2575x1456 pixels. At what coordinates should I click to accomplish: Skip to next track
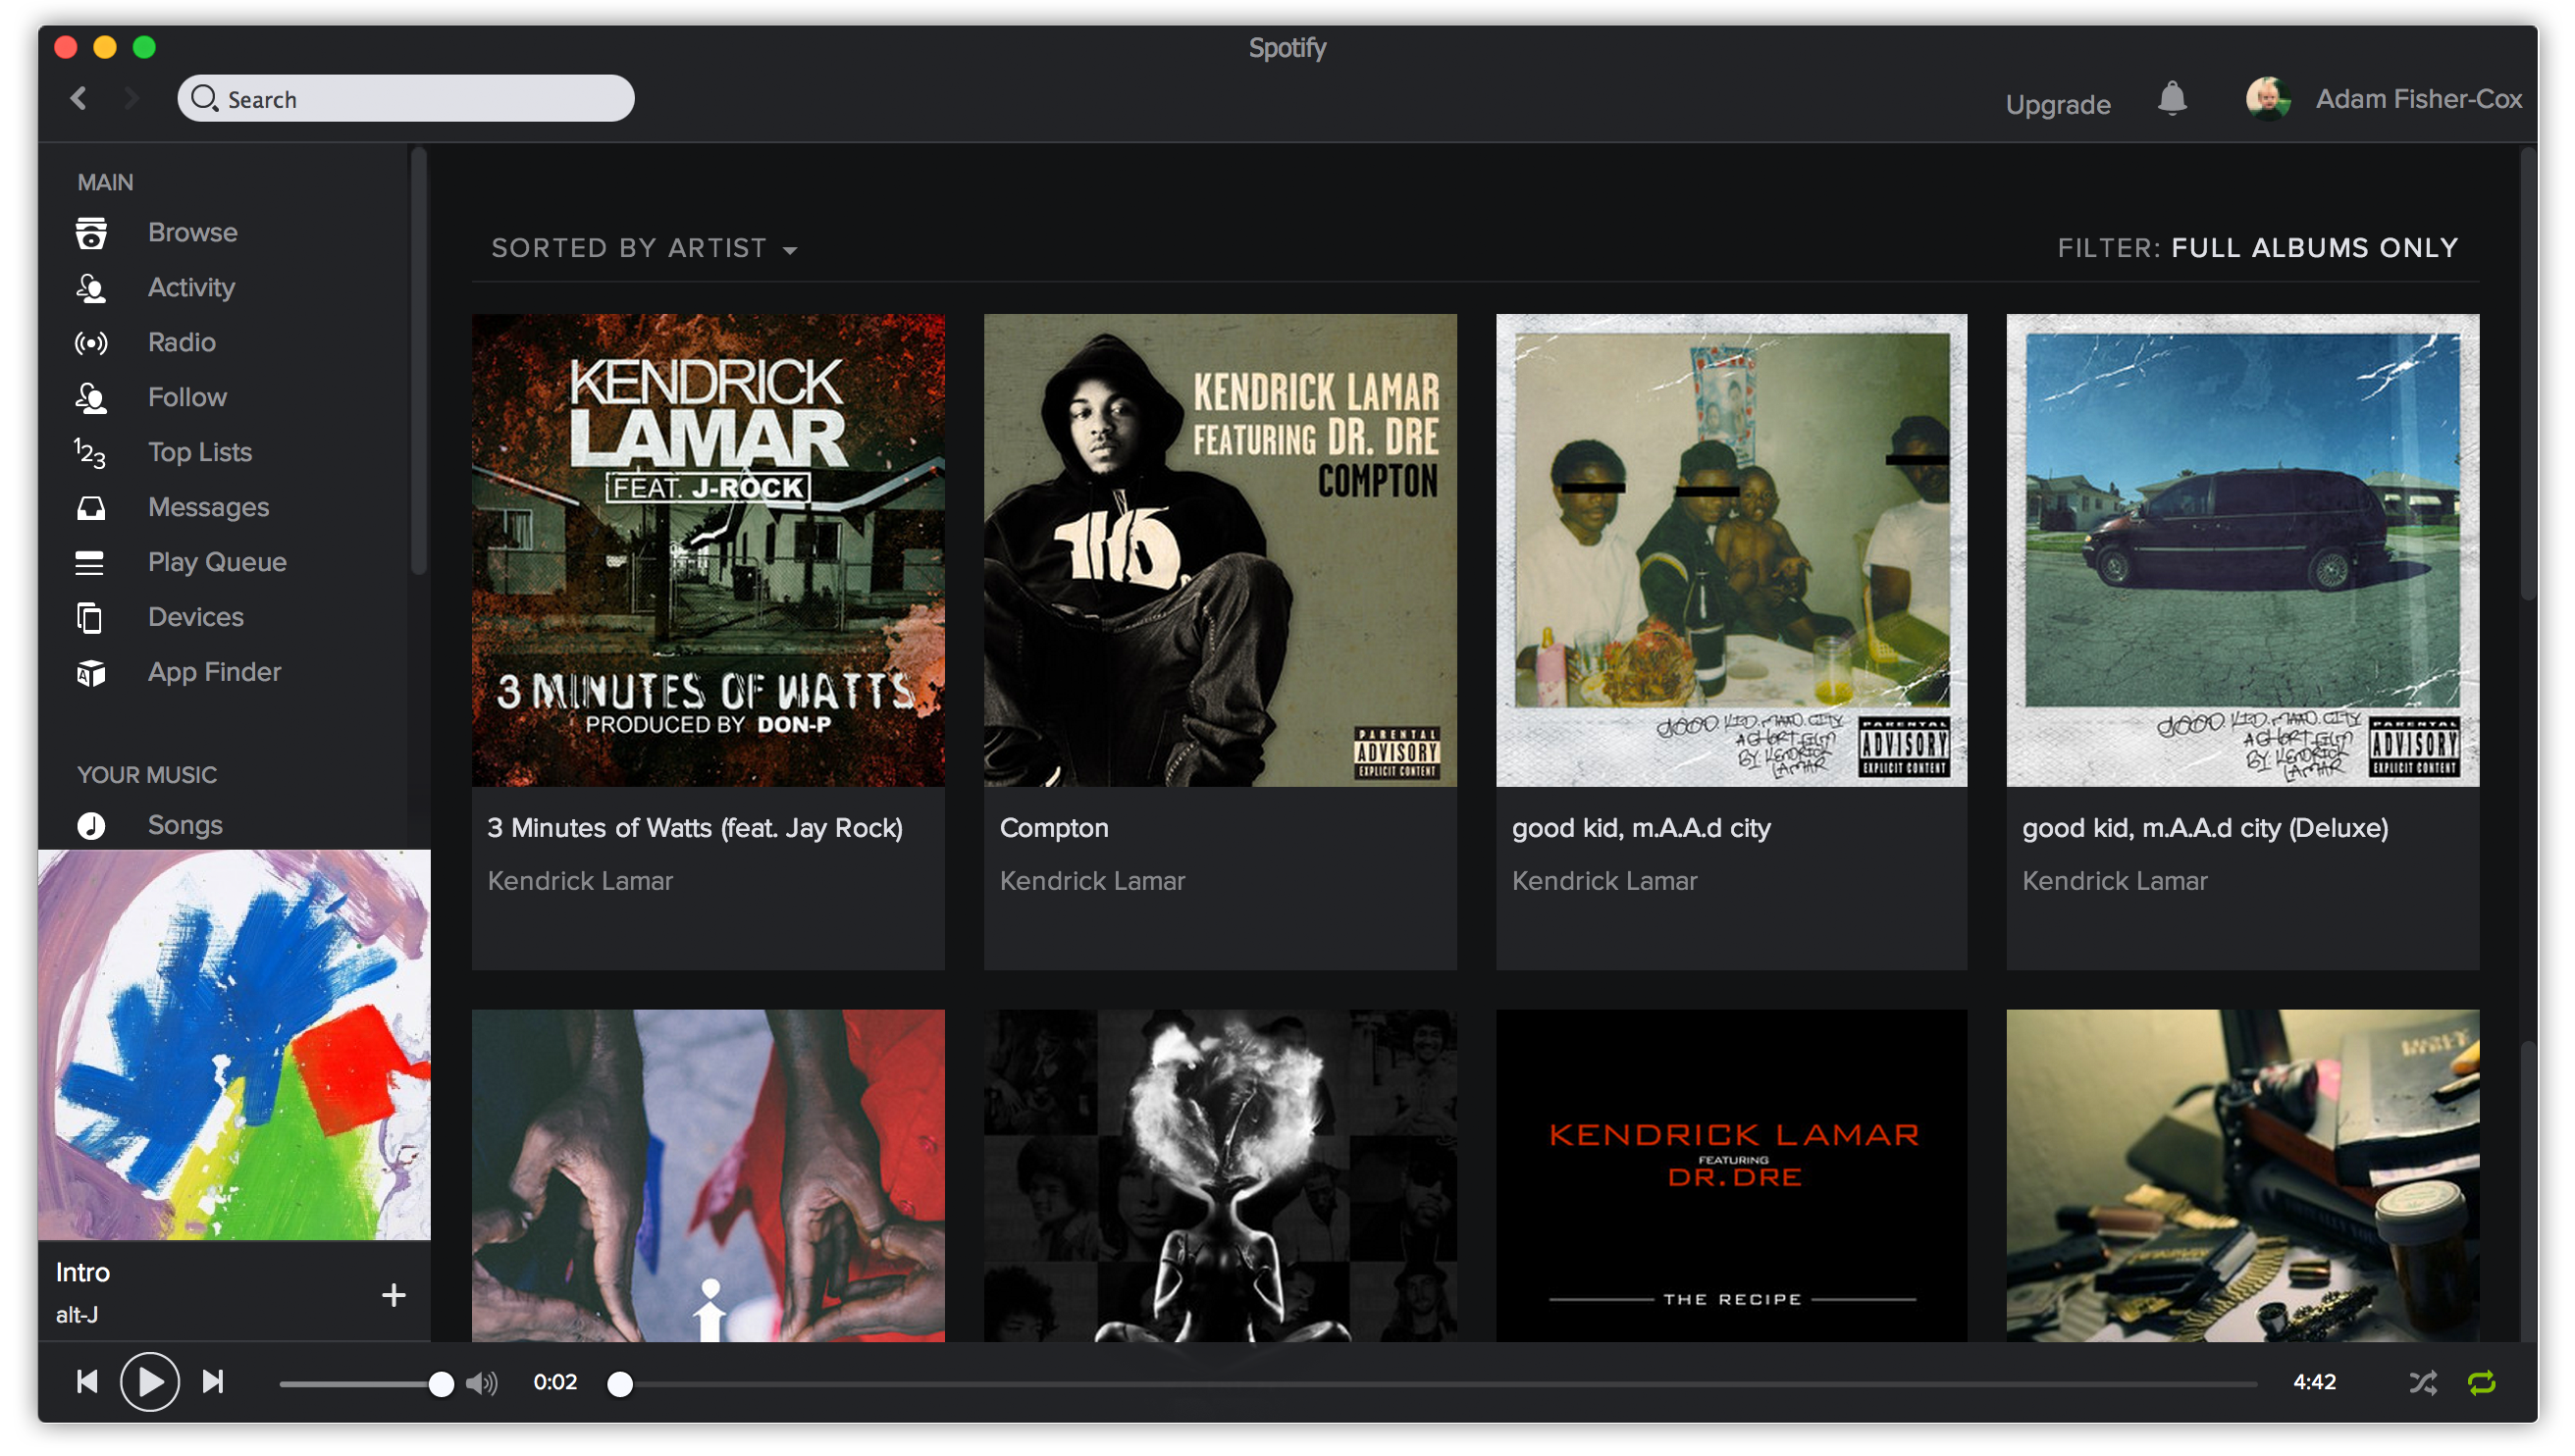[x=213, y=1382]
